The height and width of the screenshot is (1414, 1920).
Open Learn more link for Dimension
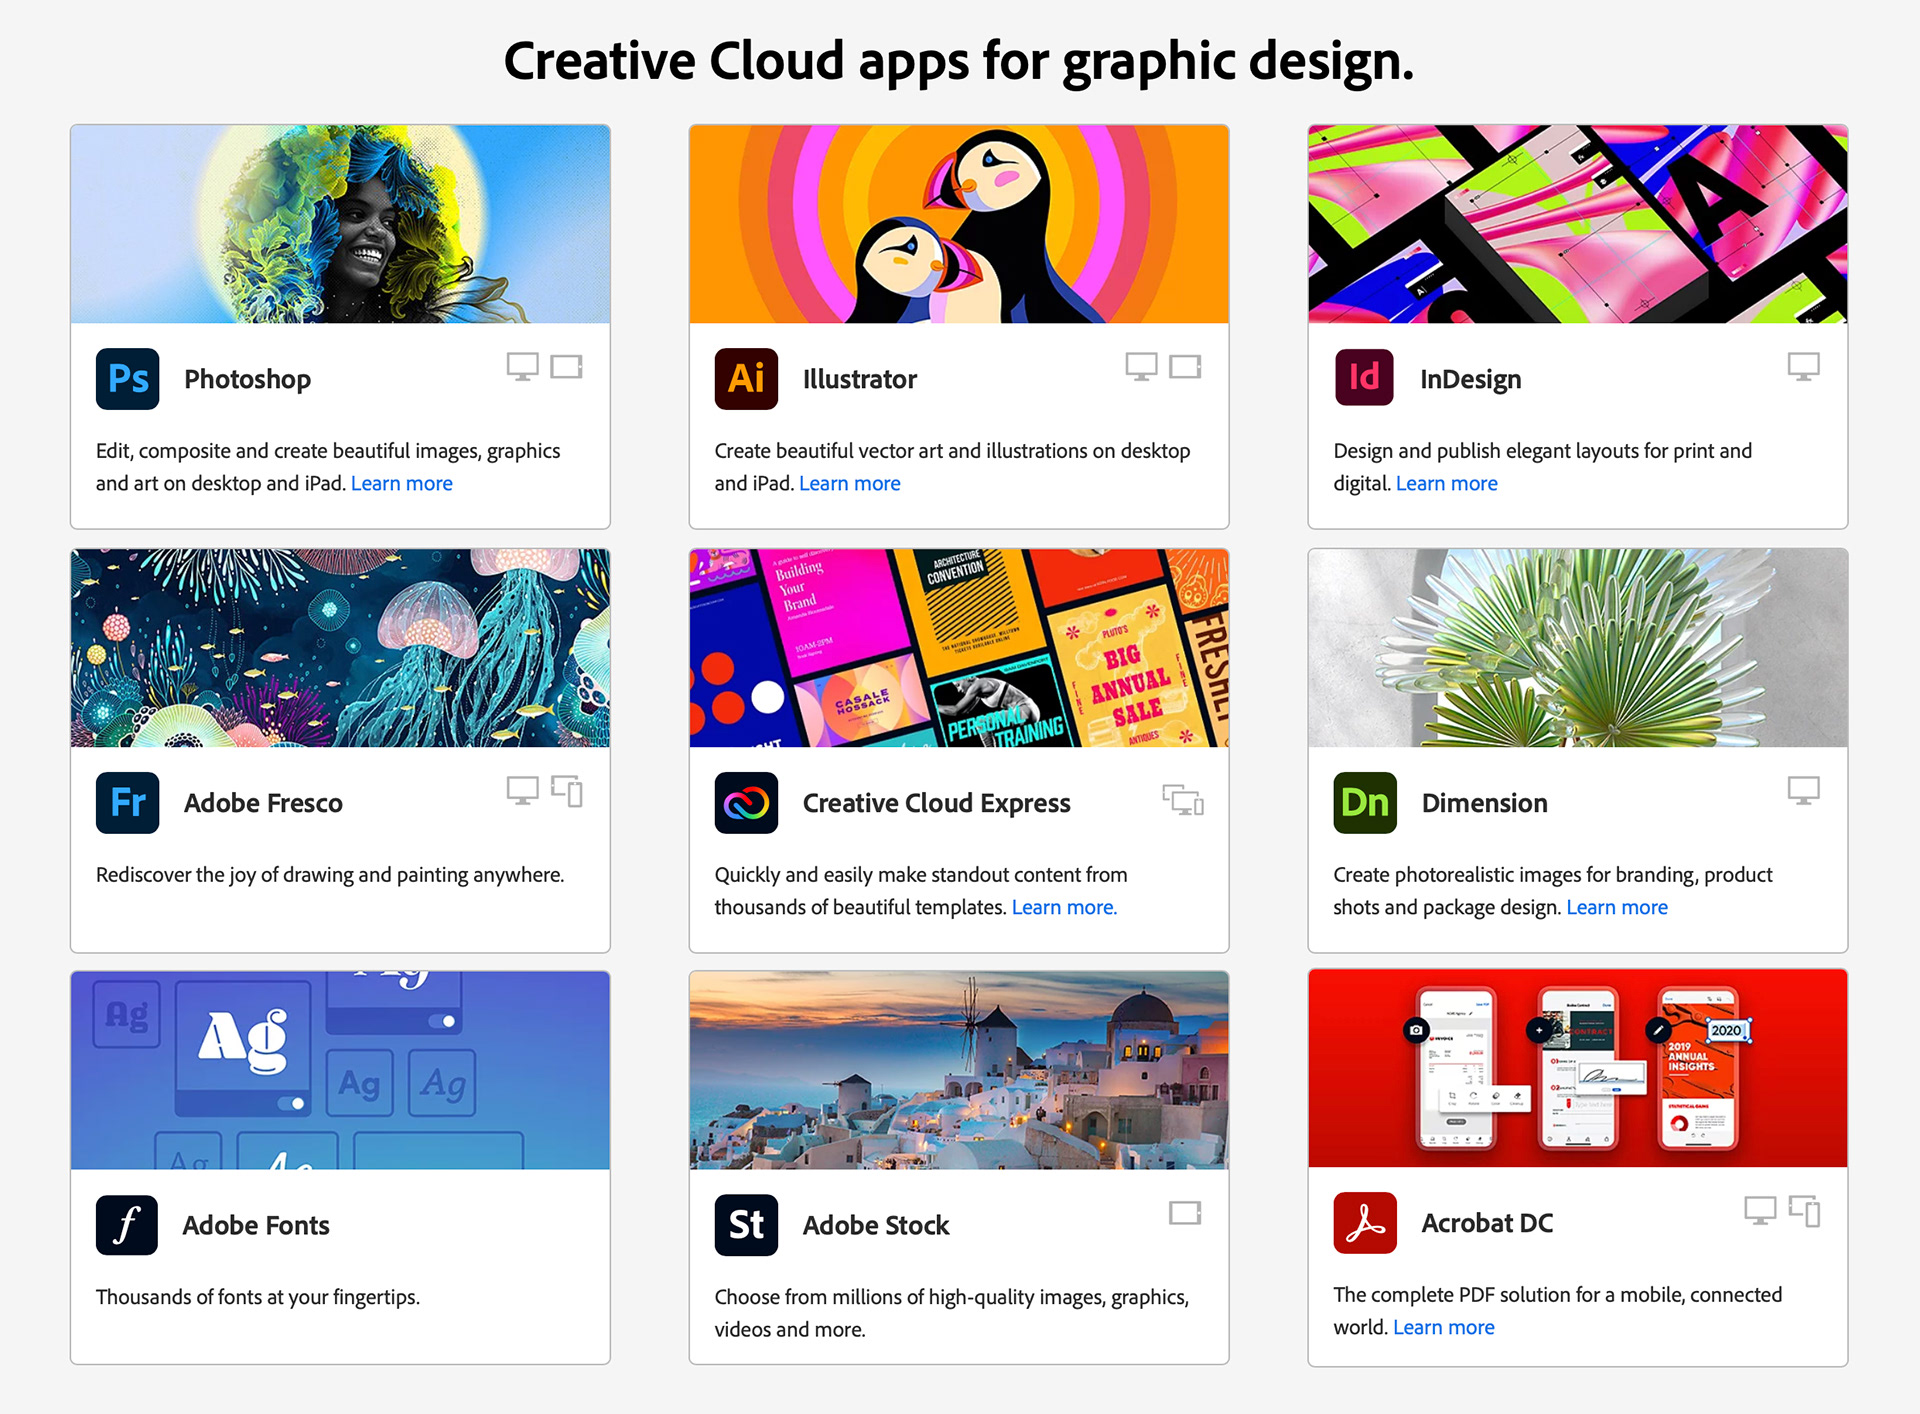(x=1617, y=908)
